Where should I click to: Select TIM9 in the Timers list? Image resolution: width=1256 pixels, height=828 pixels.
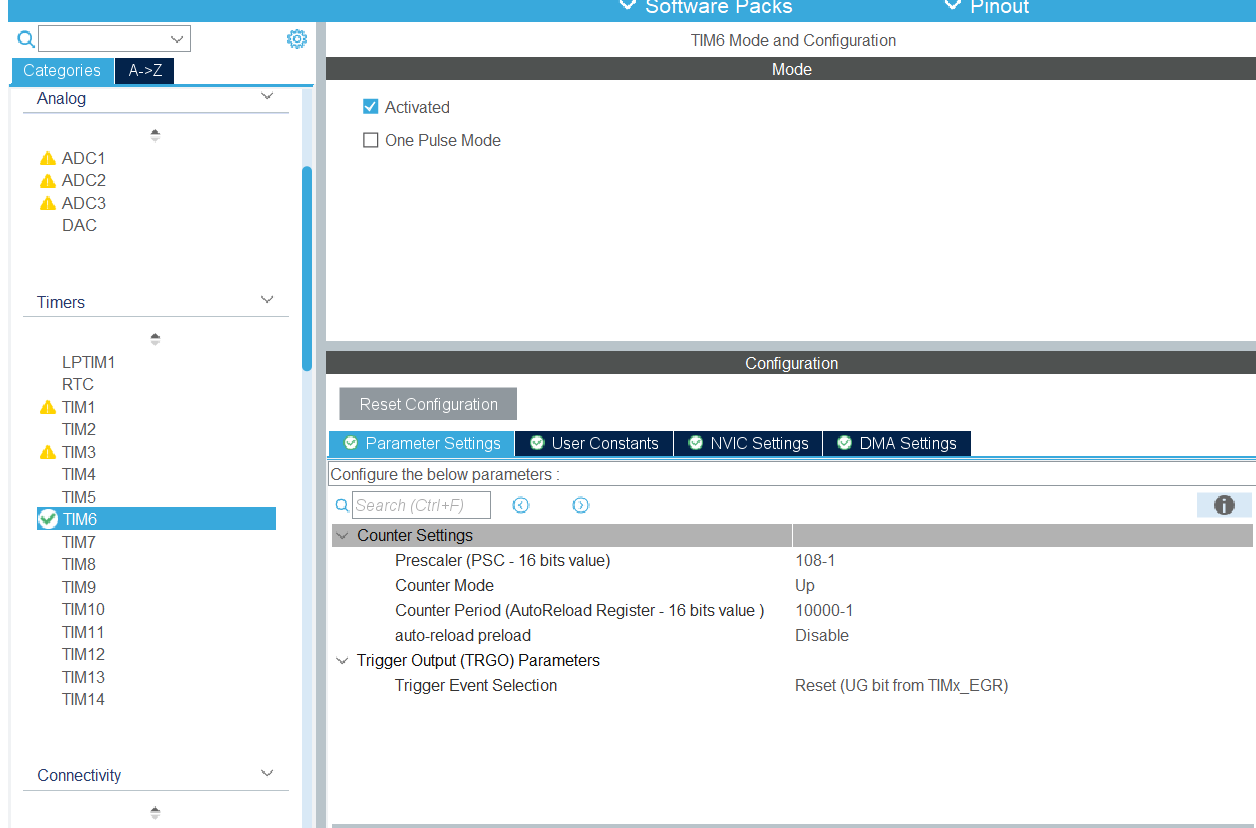tap(79, 587)
